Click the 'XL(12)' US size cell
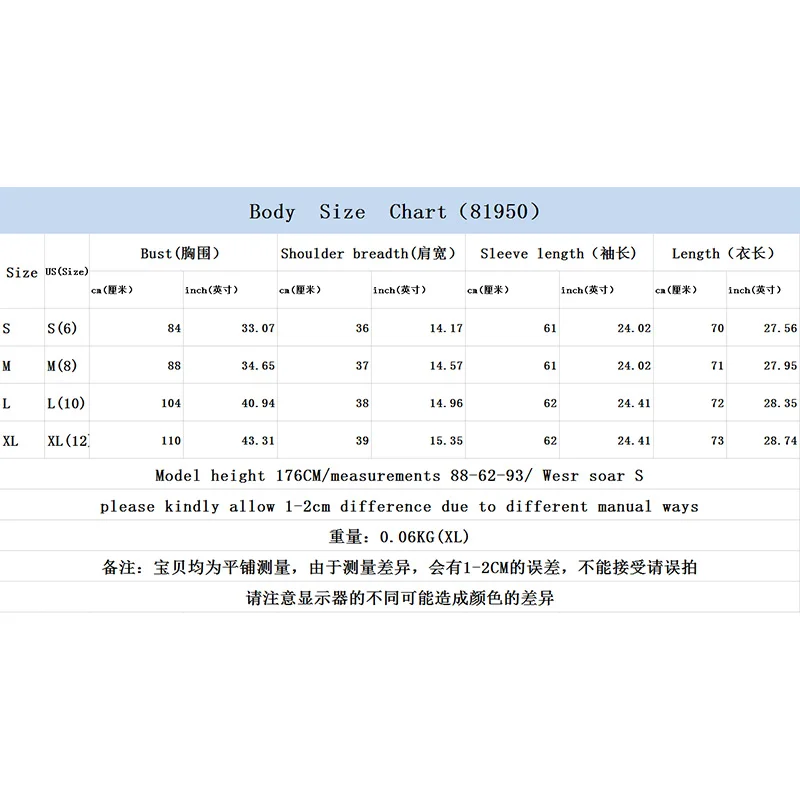 point(68,441)
